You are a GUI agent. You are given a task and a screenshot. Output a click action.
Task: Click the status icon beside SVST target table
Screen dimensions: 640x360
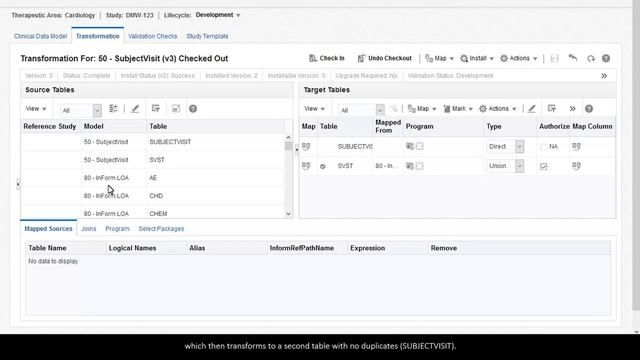pyautogui.click(x=323, y=167)
